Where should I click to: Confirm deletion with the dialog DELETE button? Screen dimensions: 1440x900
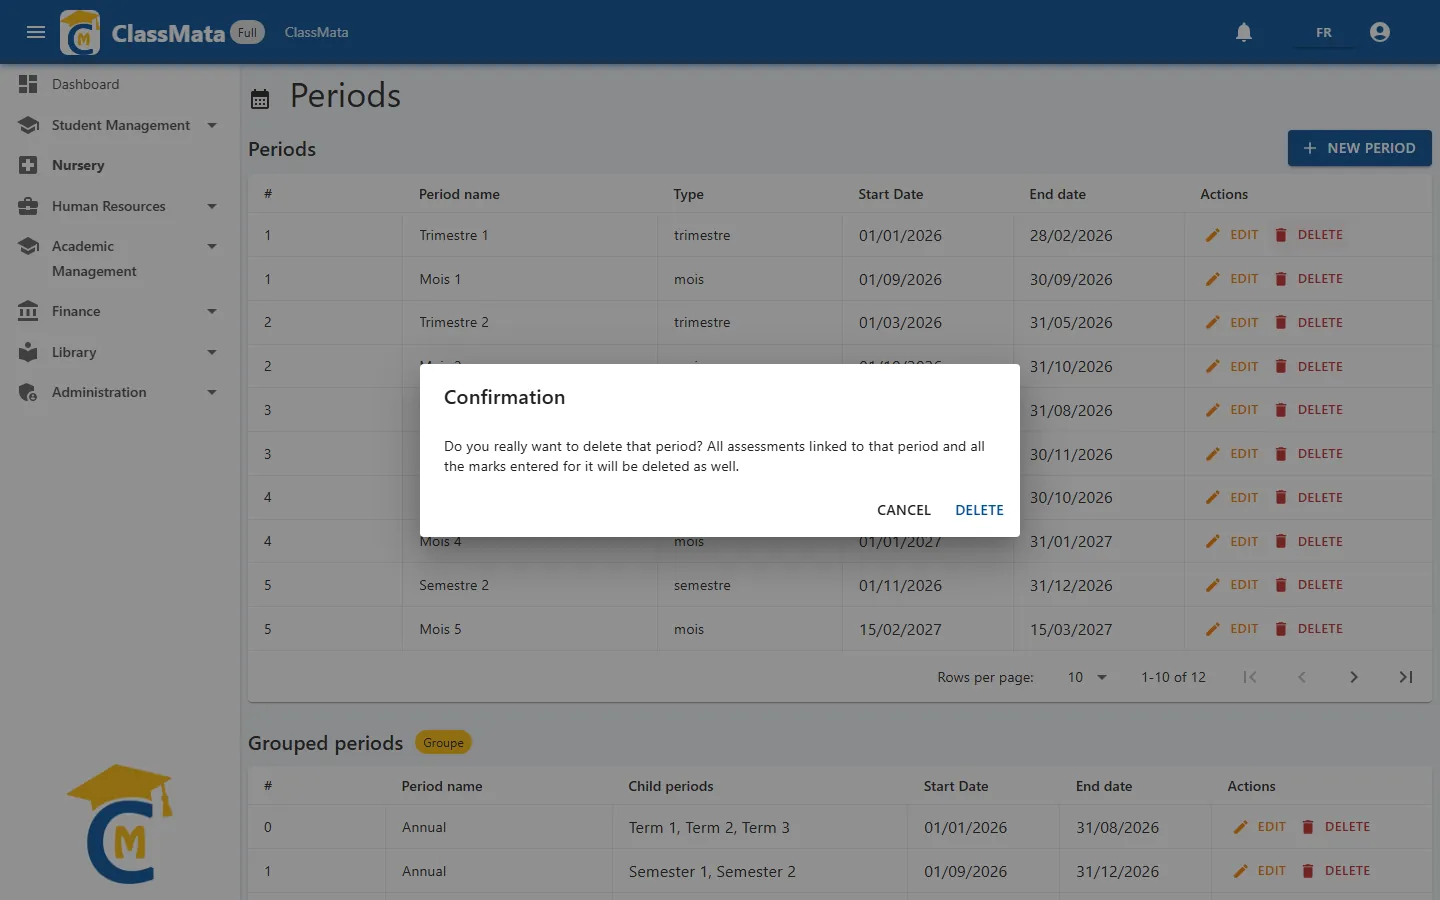tap(979, 510)
